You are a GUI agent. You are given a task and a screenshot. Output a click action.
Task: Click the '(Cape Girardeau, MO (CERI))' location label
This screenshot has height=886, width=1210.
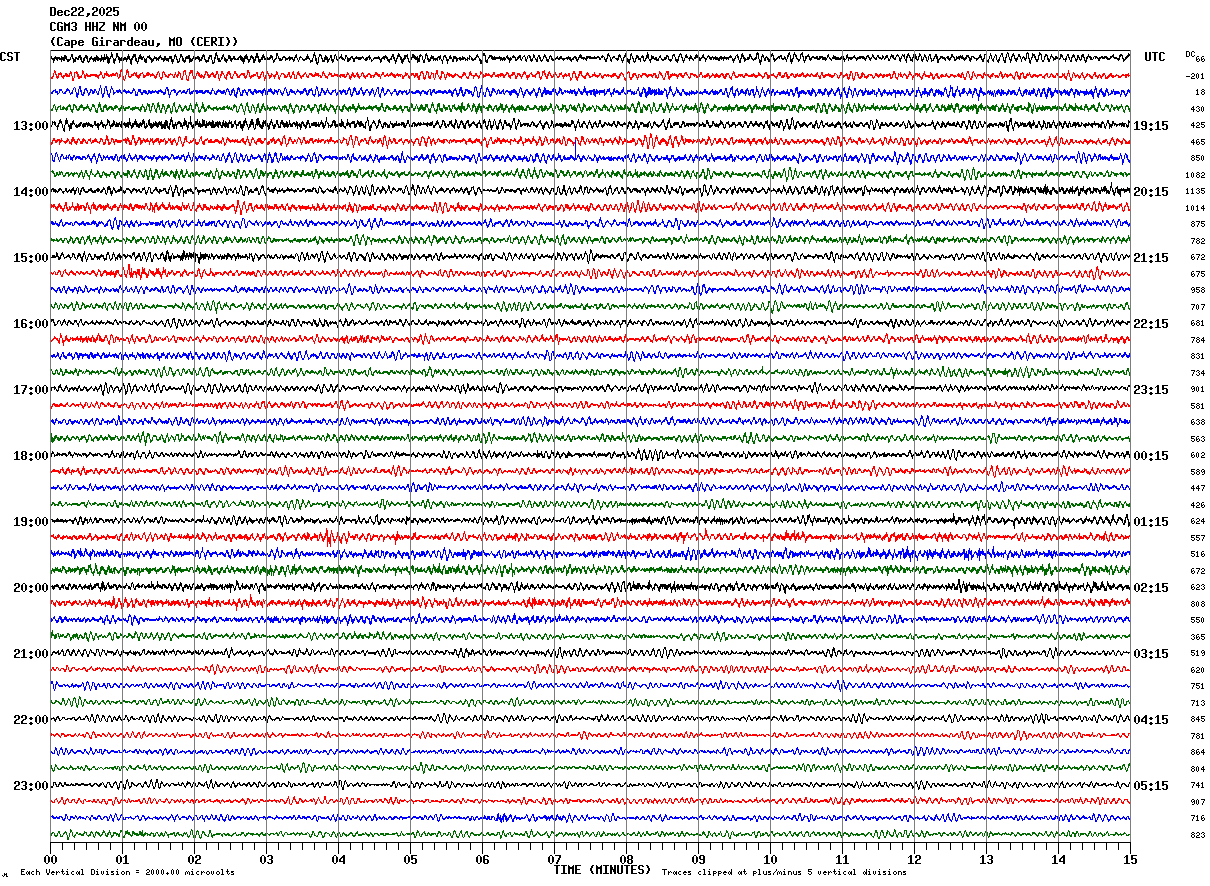144,42
